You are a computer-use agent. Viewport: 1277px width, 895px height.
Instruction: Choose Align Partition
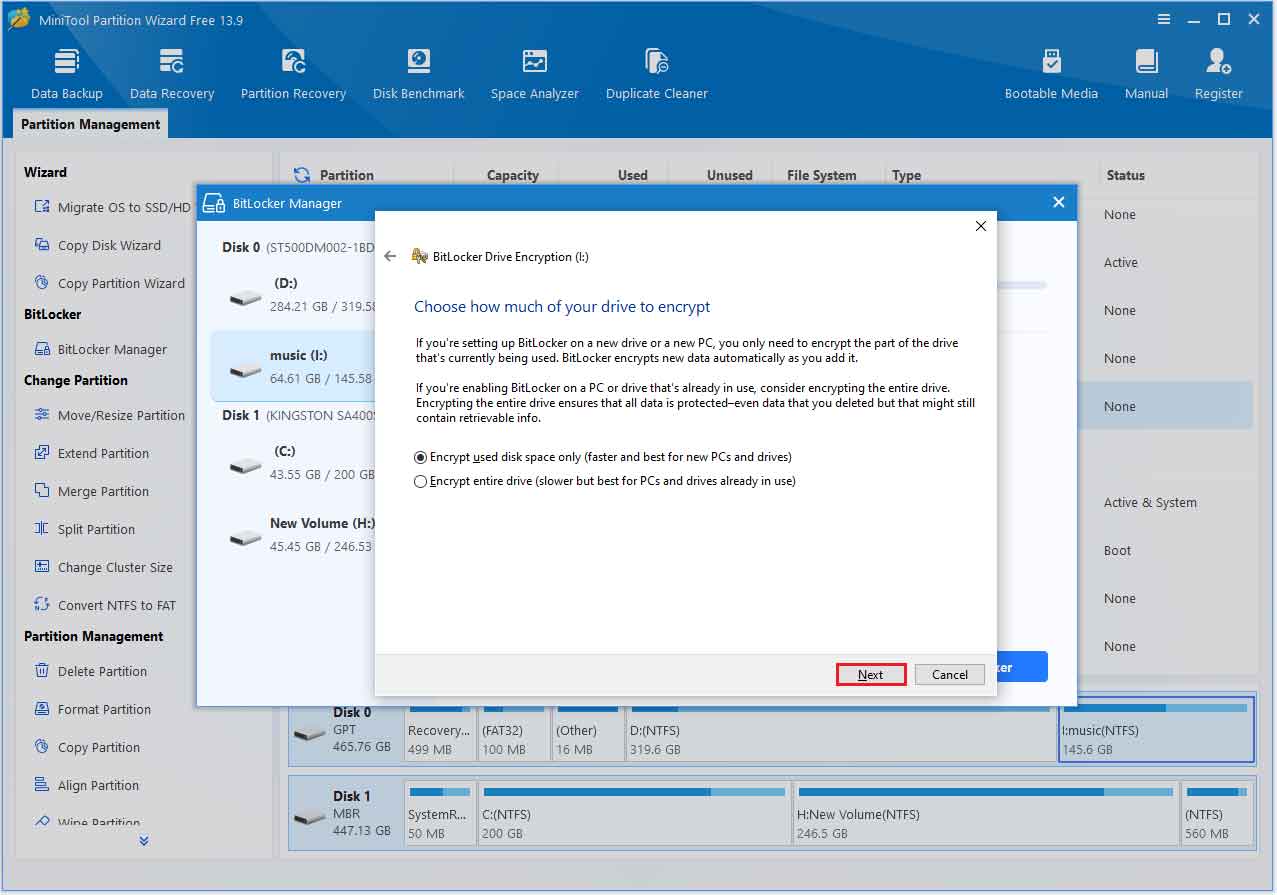click(86, 785)
